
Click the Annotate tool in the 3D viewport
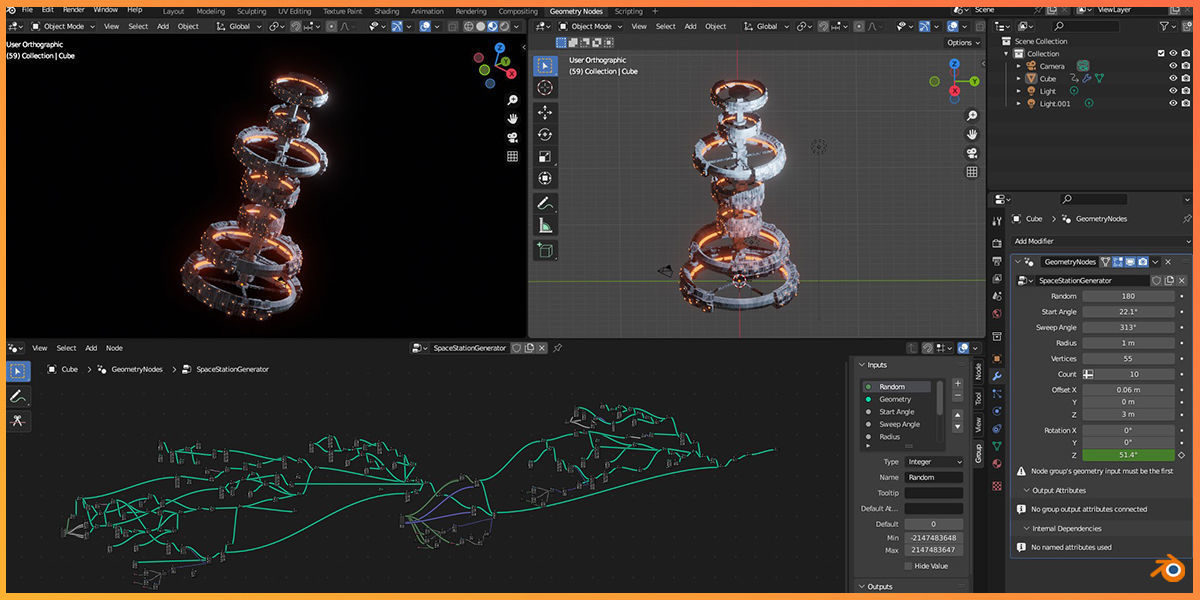pyautogui.click(x=545, y=202)
